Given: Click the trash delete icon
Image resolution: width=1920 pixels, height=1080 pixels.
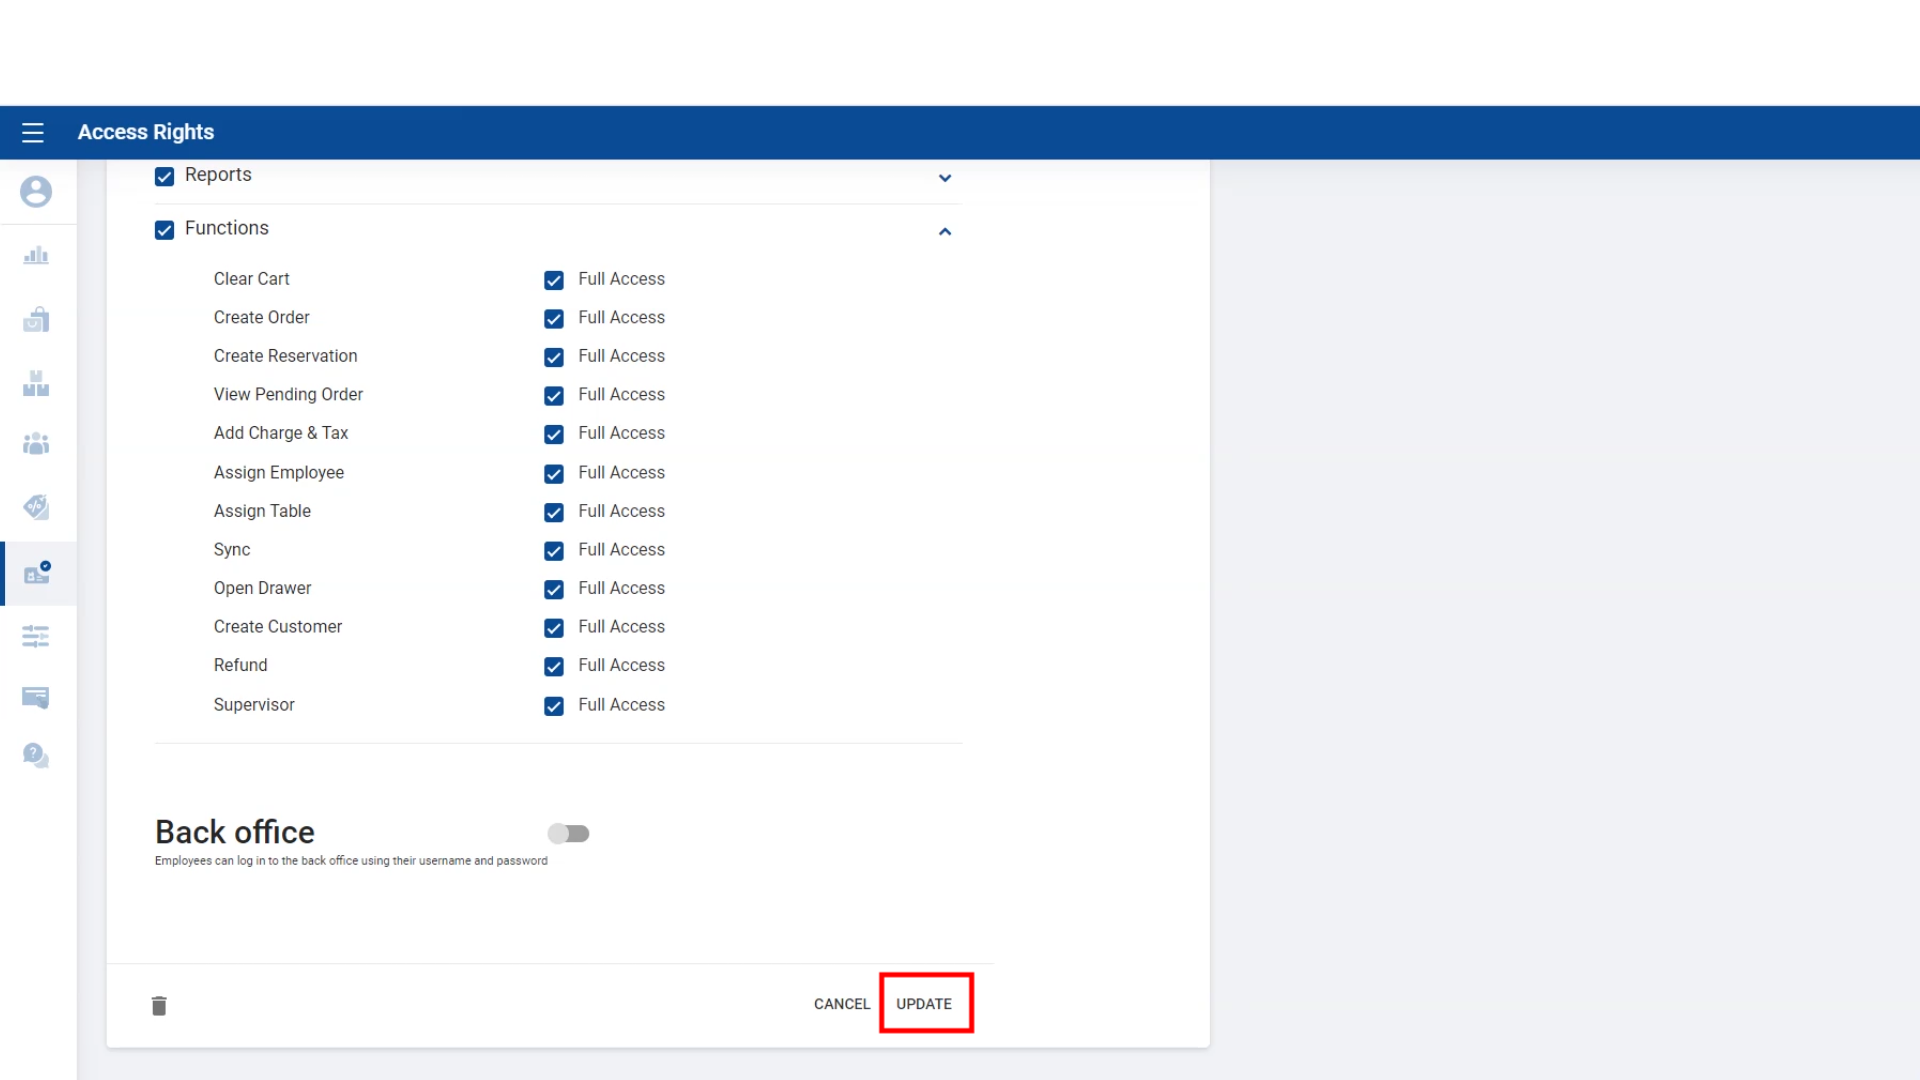Looking at the screenshot, I should (159, 1005).
